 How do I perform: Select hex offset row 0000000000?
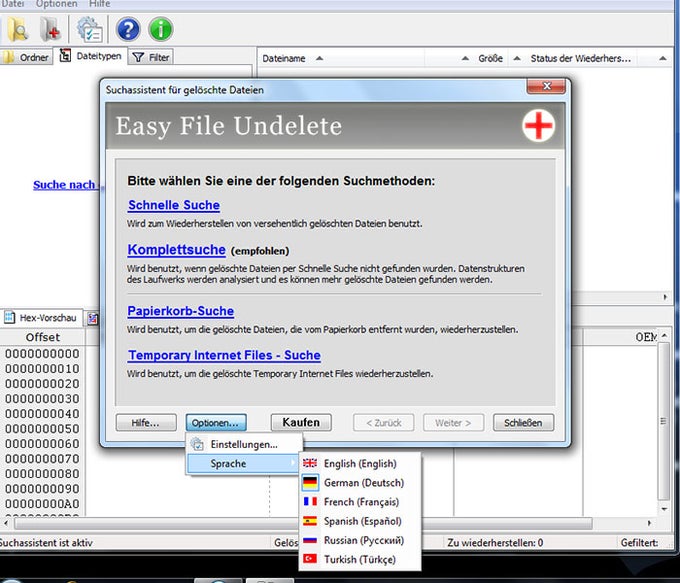(42, 354)
